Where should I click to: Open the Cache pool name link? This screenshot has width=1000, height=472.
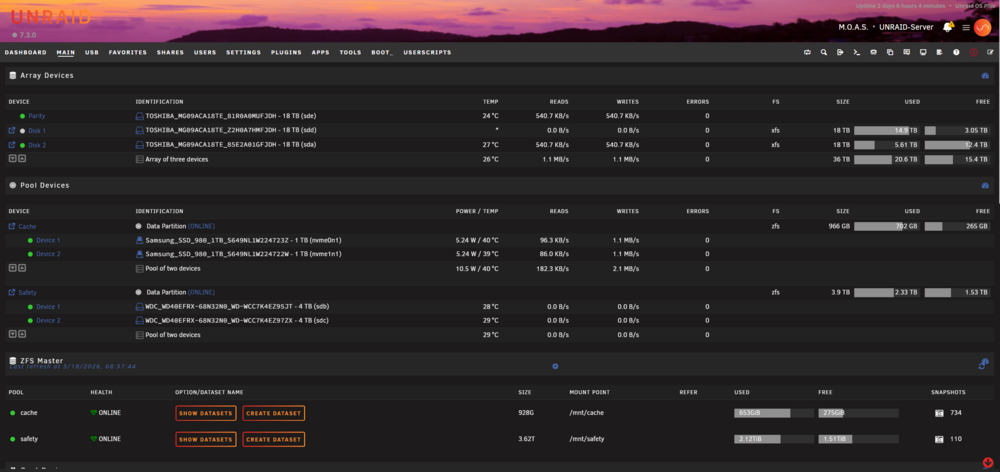(x=27, y=226)
